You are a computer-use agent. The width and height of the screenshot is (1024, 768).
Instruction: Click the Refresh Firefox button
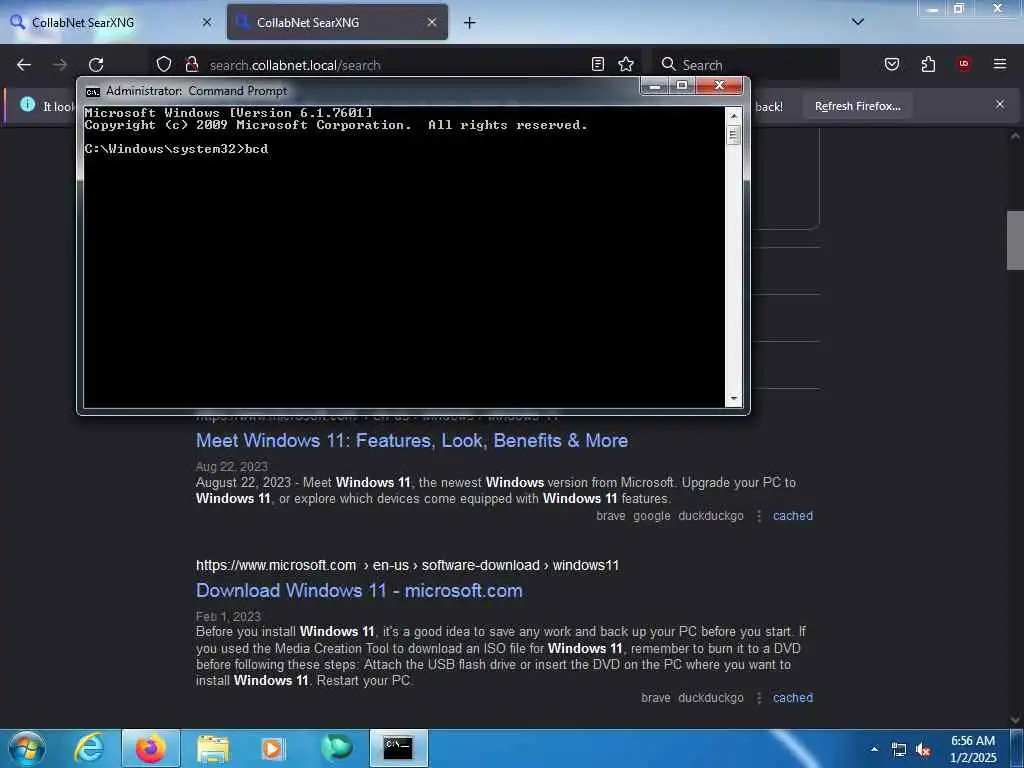tap(857, 106)
